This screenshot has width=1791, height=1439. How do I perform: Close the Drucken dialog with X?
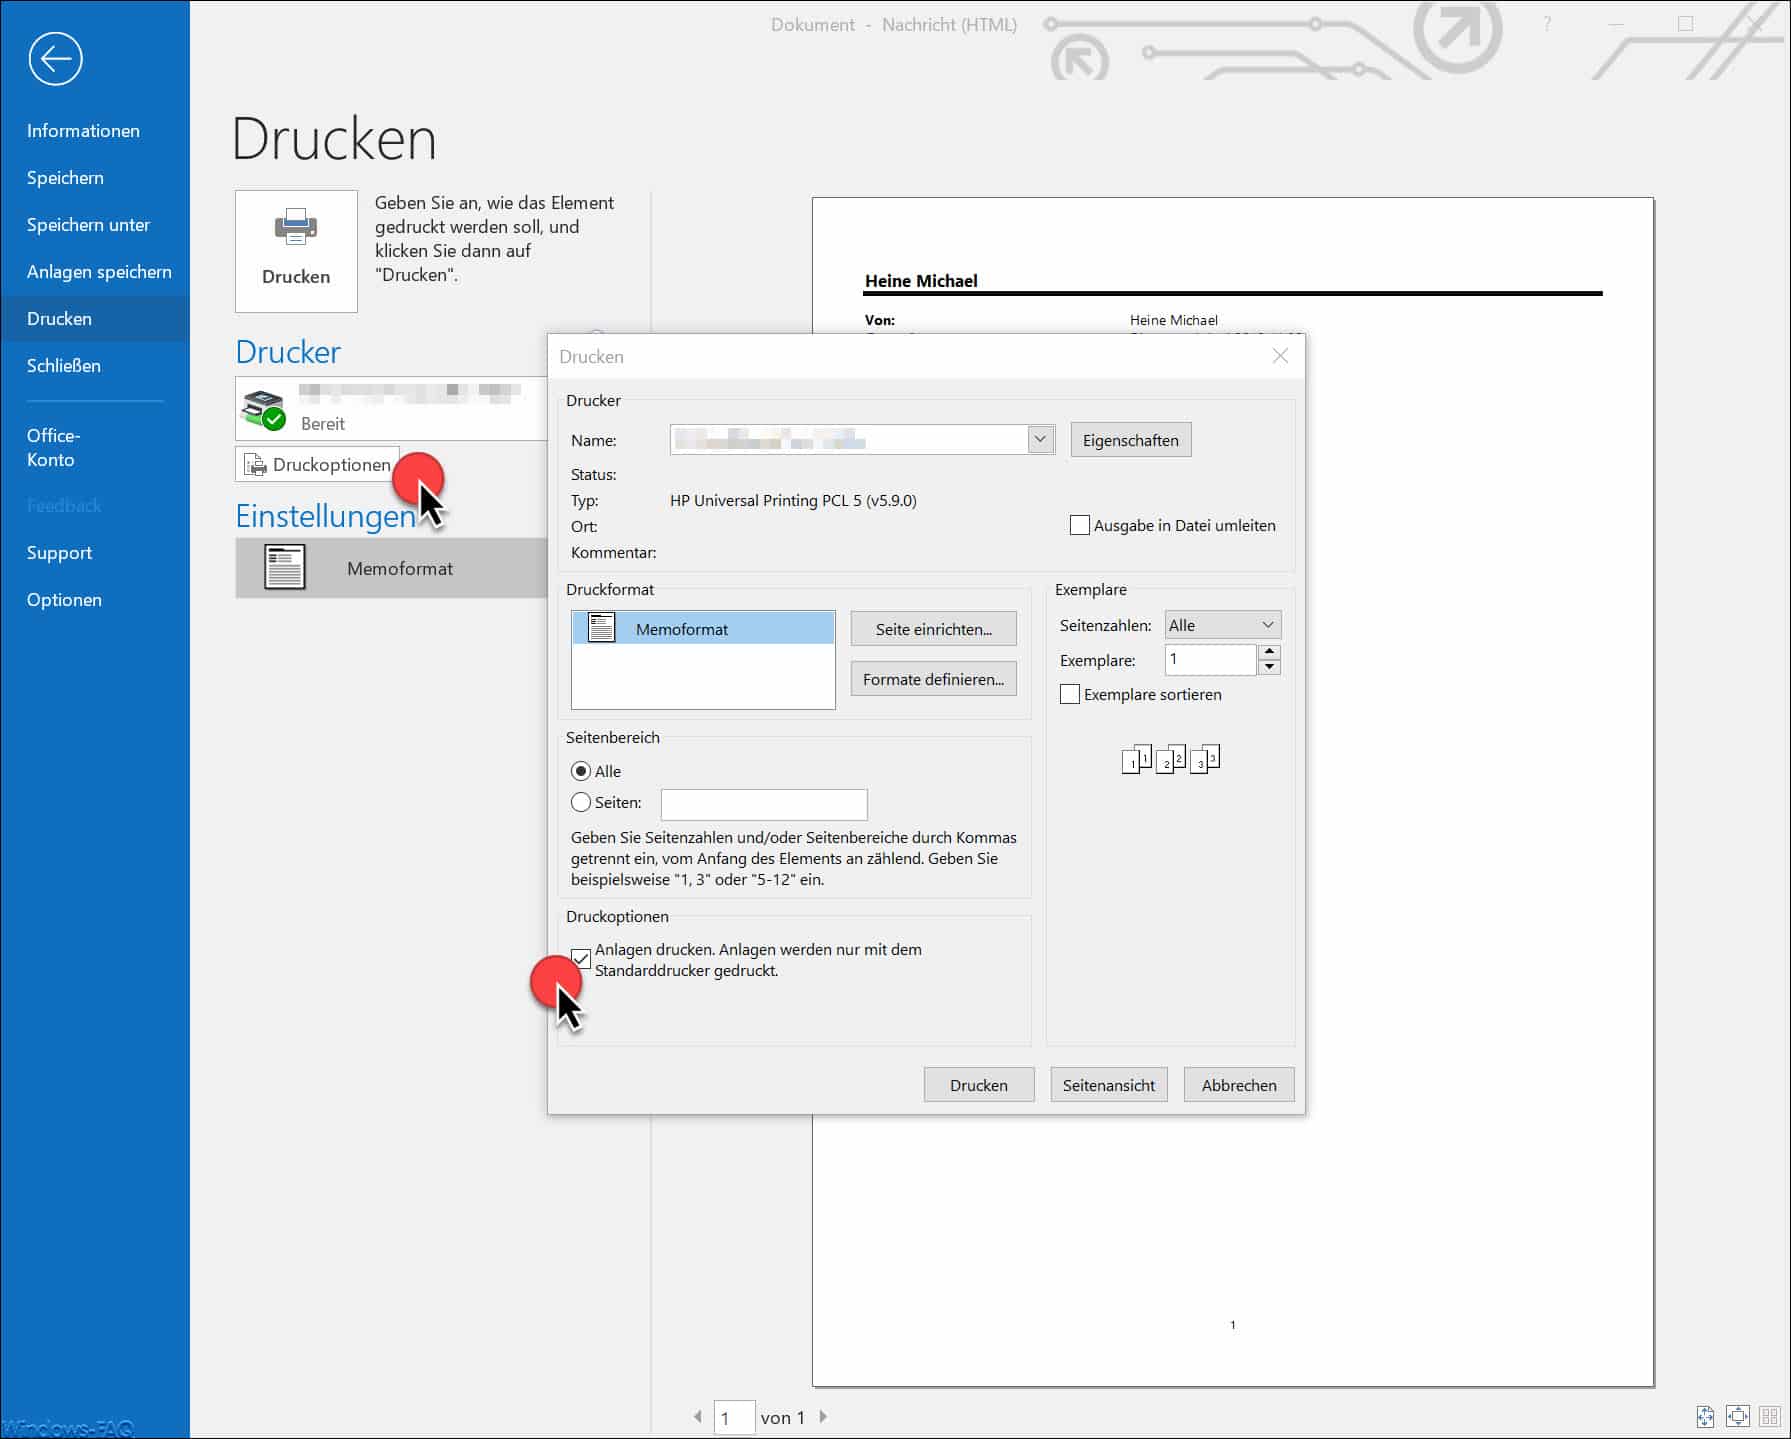point(1280,356)
